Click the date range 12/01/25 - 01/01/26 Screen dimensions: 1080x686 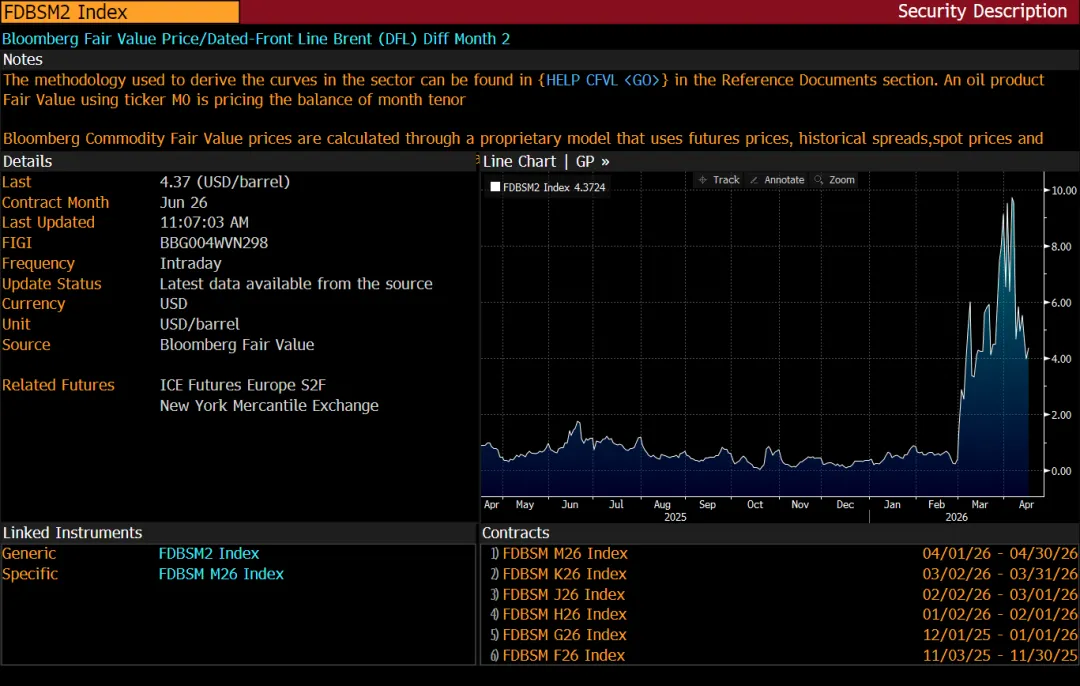[x=1000, y=635]
